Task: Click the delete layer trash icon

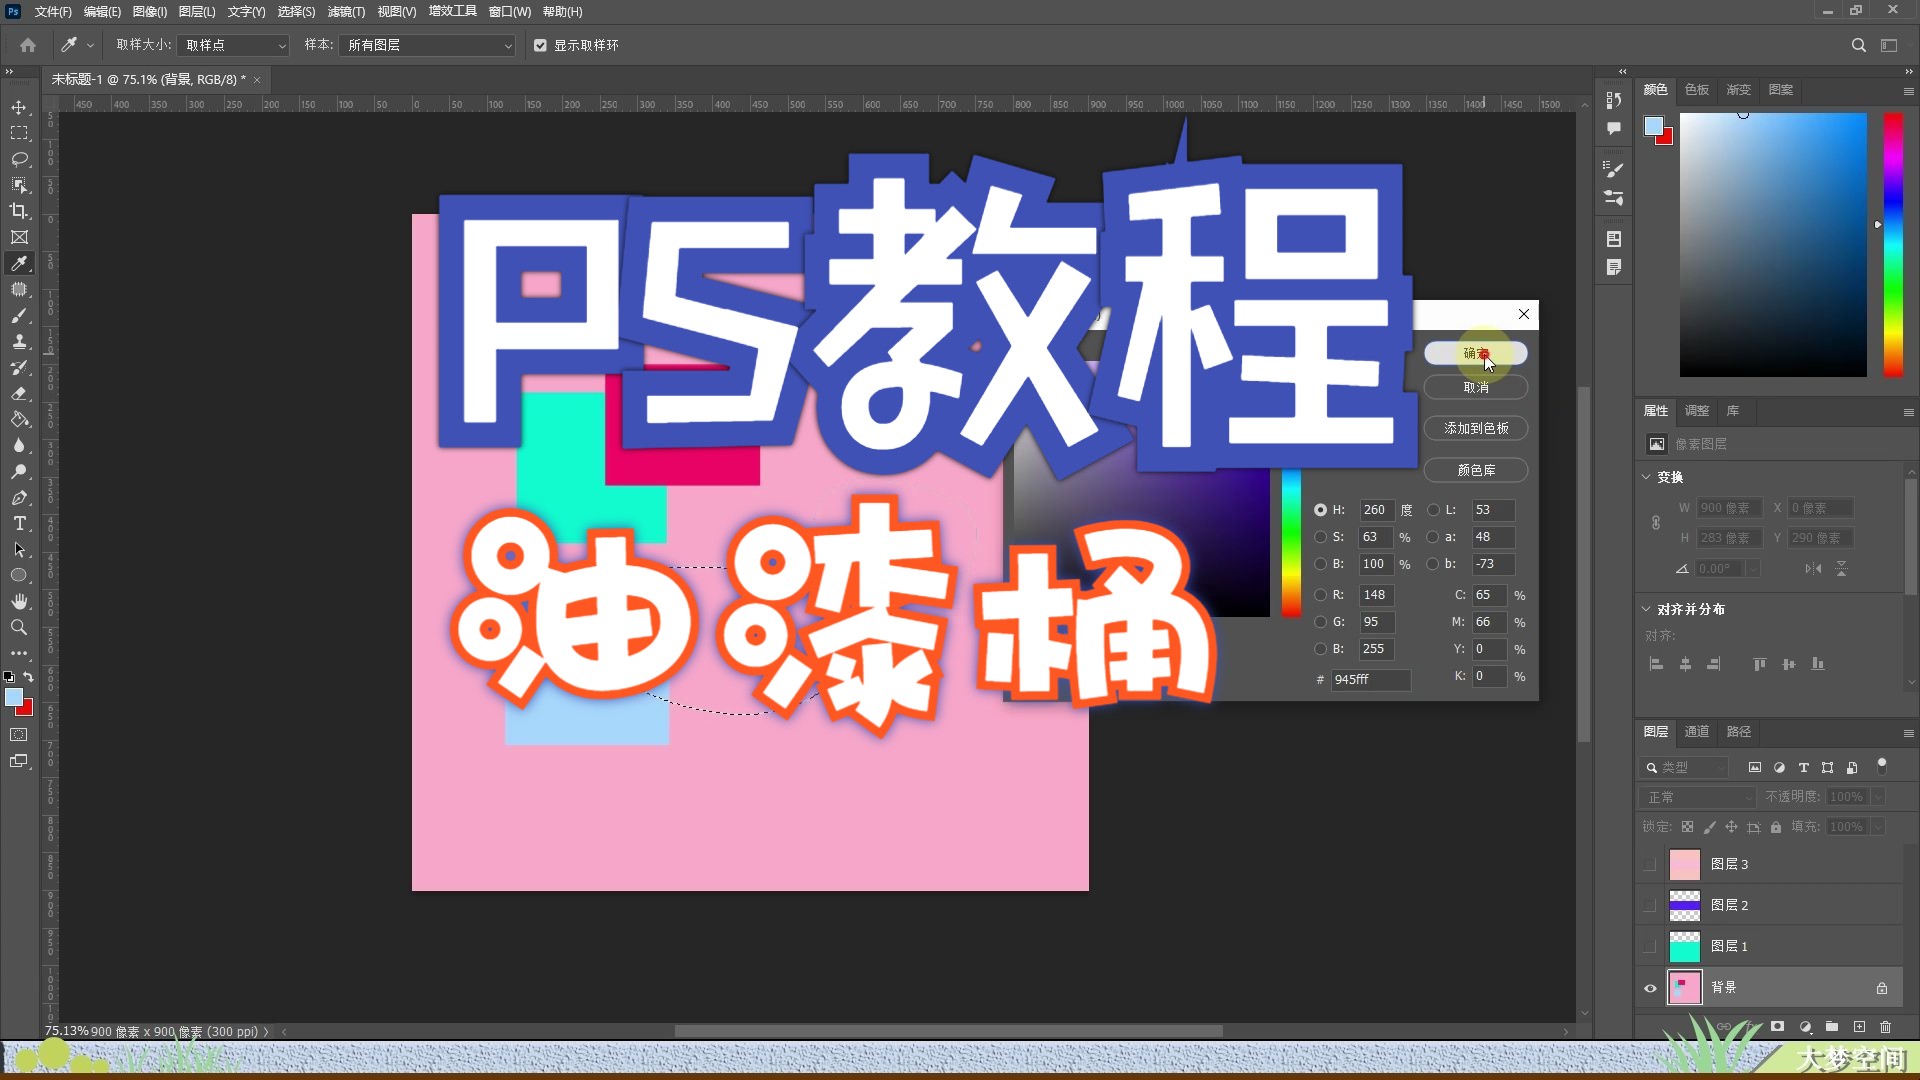Action: pyautogui.click(x=1885, y=1027)
